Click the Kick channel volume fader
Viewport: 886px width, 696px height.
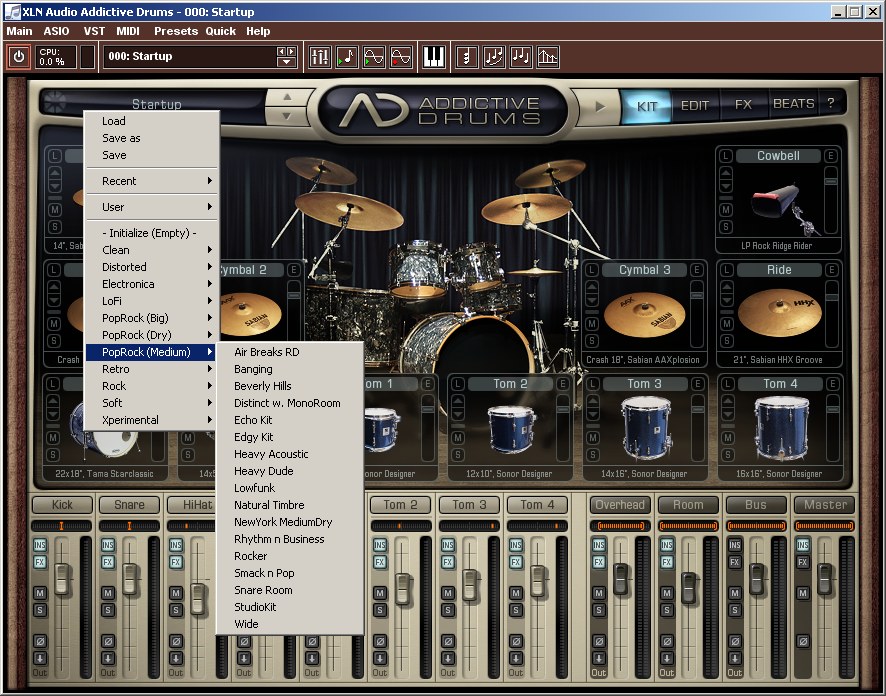pyautogui.click(x=62, y=578)
